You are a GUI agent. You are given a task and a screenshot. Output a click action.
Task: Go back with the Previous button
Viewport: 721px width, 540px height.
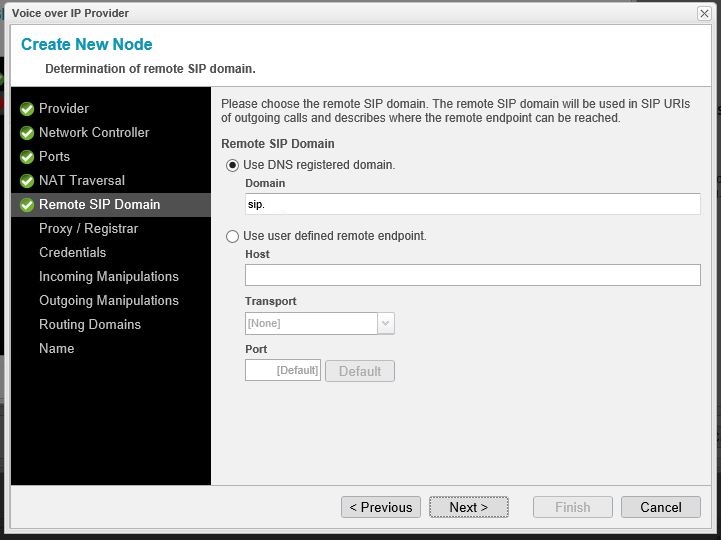[381, 507]
